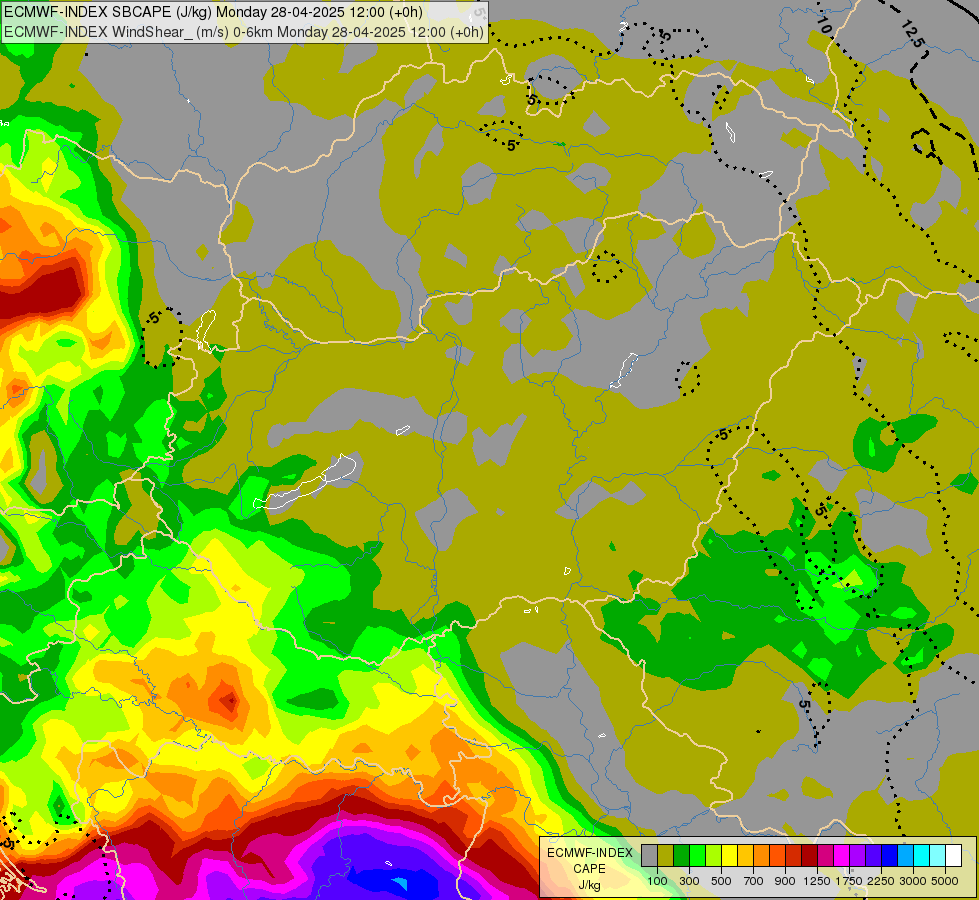Screen dimensions: 979x900
Task: Click the red-orange swatch before 900
Action: point(777,856)
